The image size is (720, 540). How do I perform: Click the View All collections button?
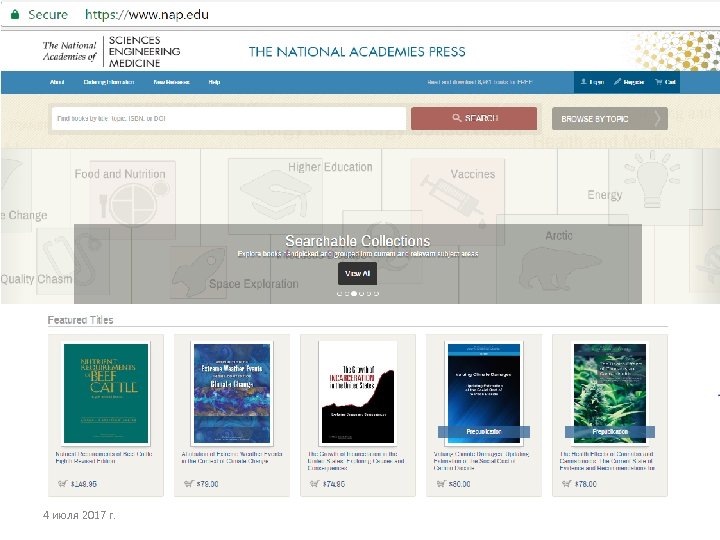pos(357,273)
